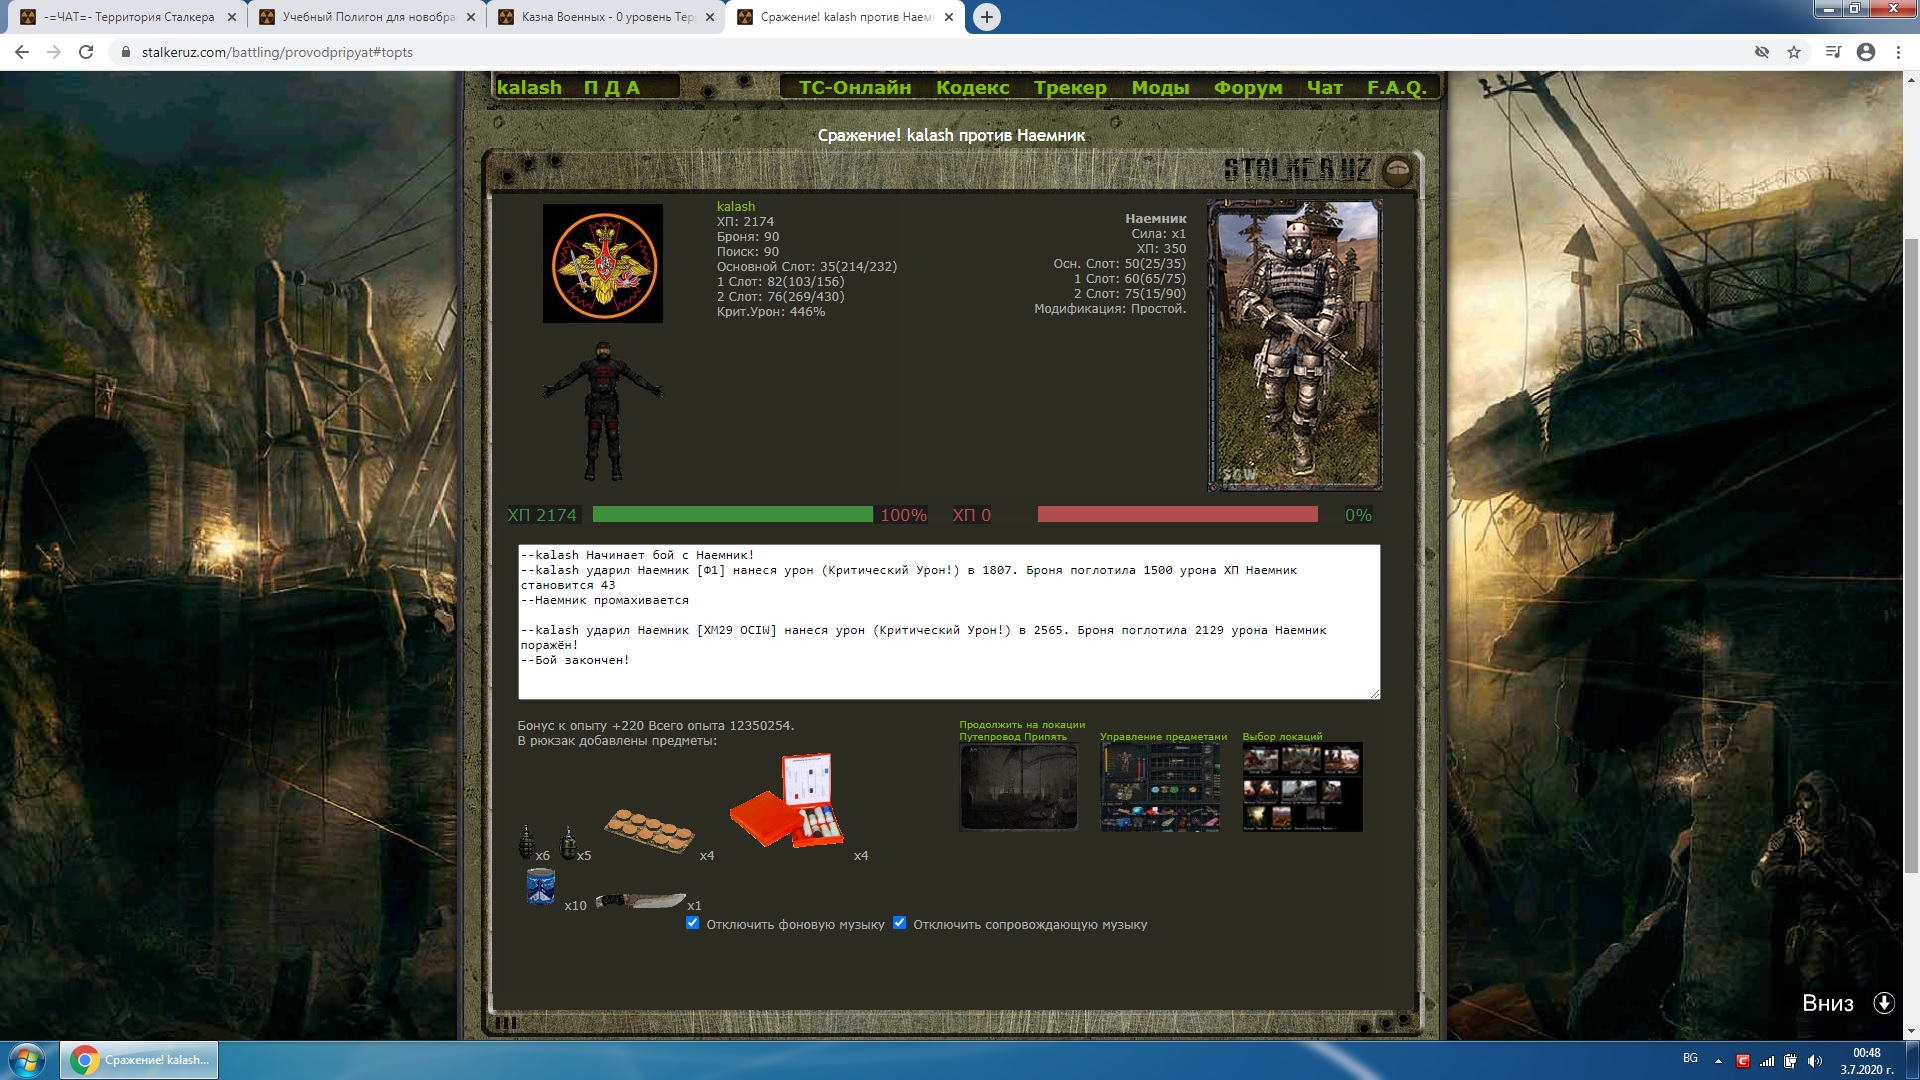
Task: Click Управление предметами link
Action: point(1162,737)
